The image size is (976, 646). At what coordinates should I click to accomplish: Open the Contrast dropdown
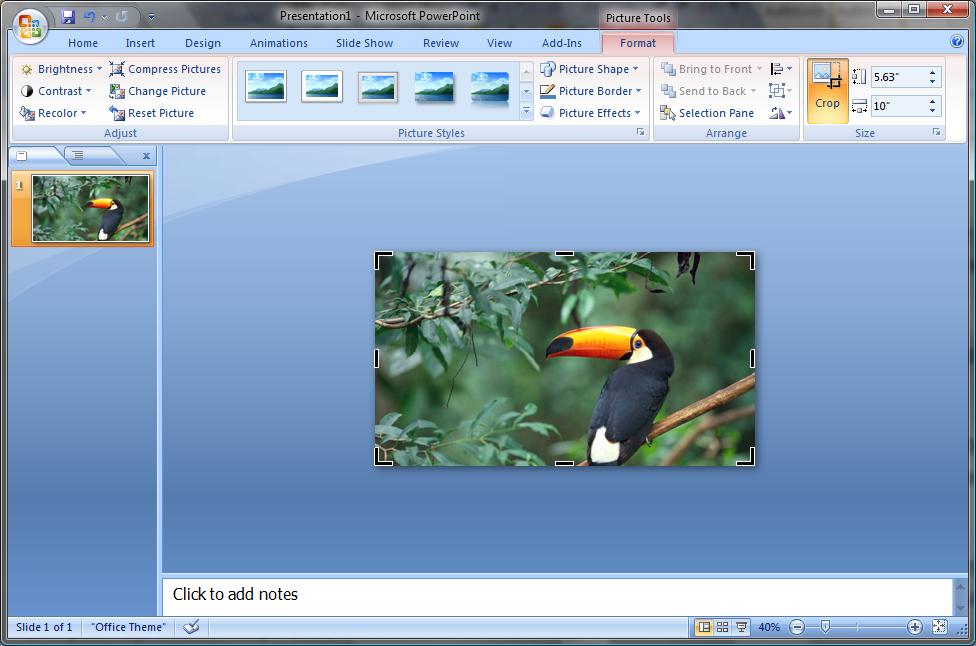[56, 91]
